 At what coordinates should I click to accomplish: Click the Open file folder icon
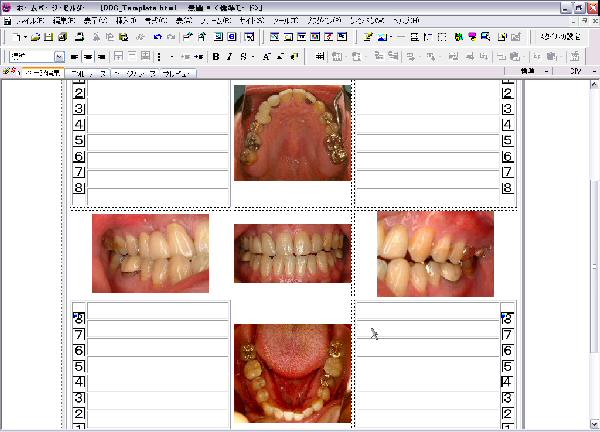point(36,37)
